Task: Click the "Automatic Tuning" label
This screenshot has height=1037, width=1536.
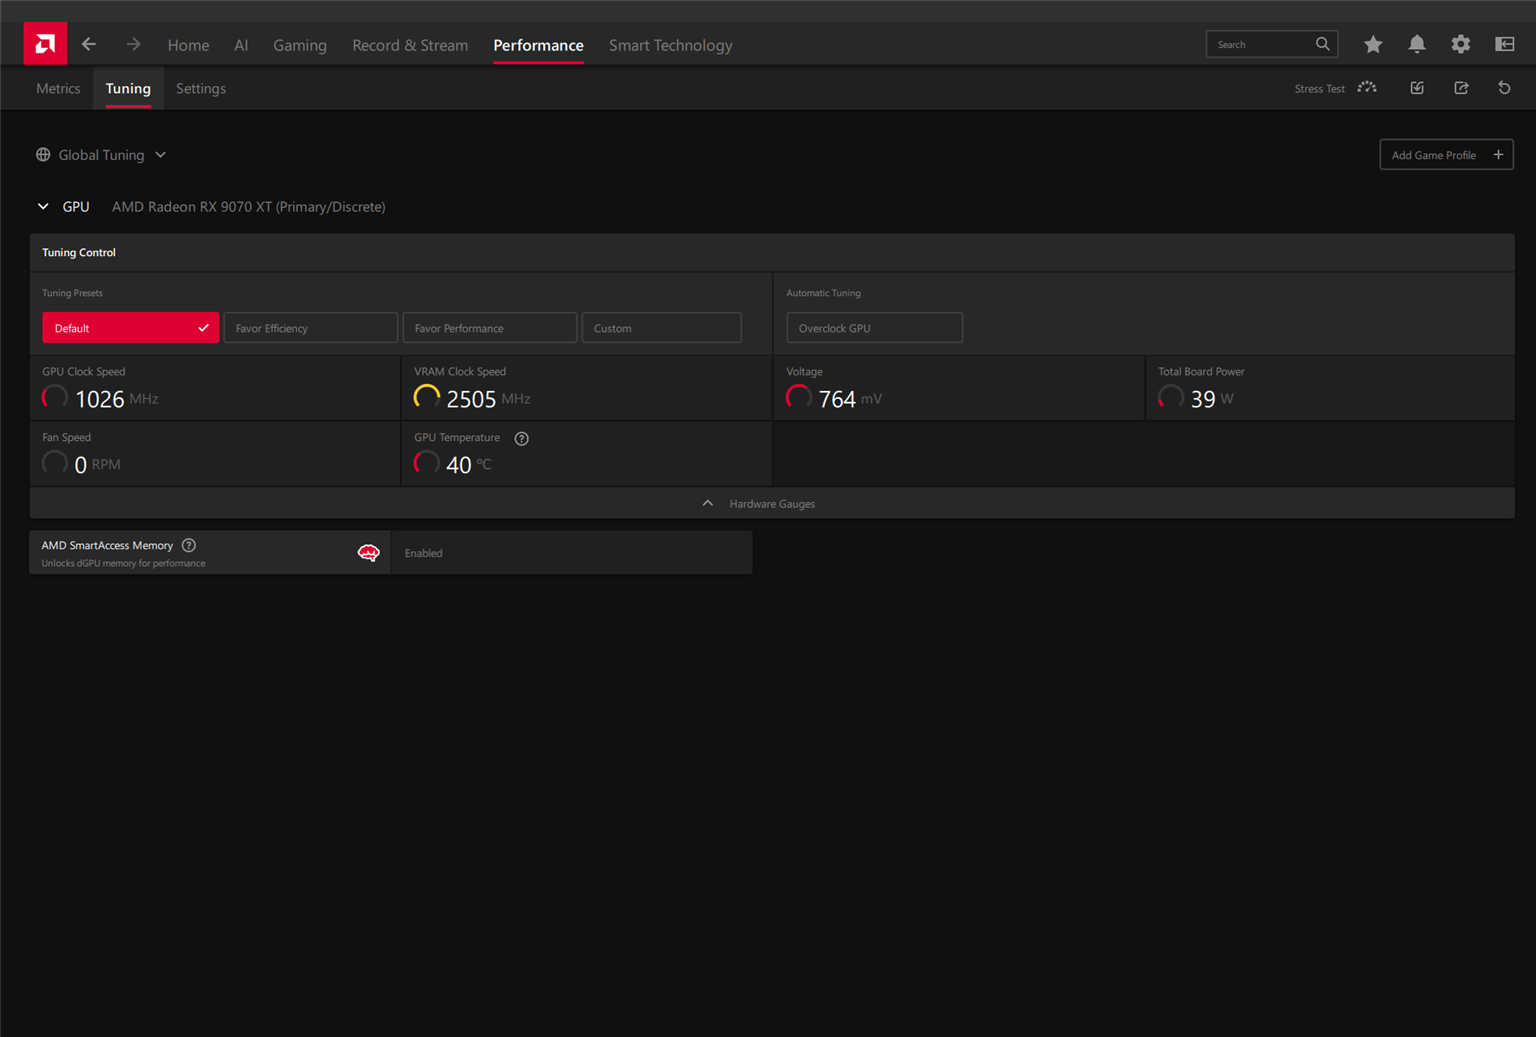Action: [x=823, y=293]
